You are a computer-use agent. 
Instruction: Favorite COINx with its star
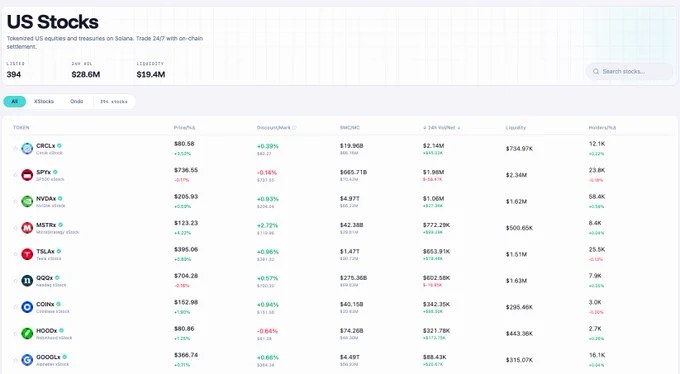[x=16, y=307]
